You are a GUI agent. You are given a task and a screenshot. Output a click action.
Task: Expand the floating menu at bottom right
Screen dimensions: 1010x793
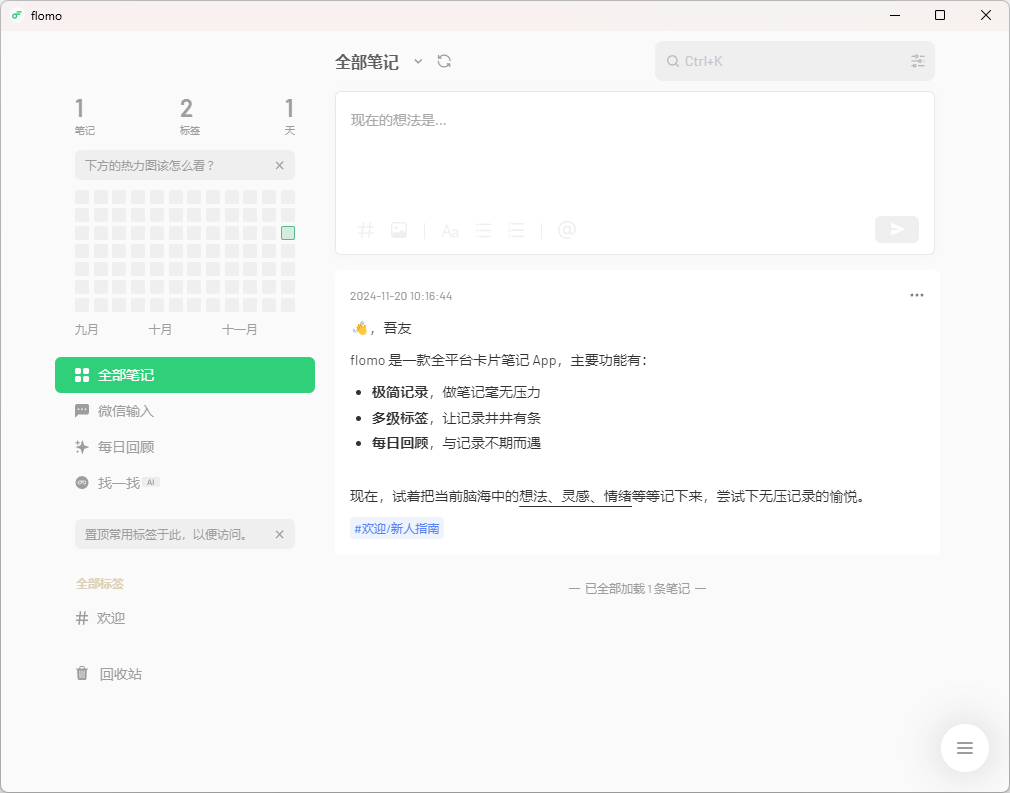coord(964,748)
